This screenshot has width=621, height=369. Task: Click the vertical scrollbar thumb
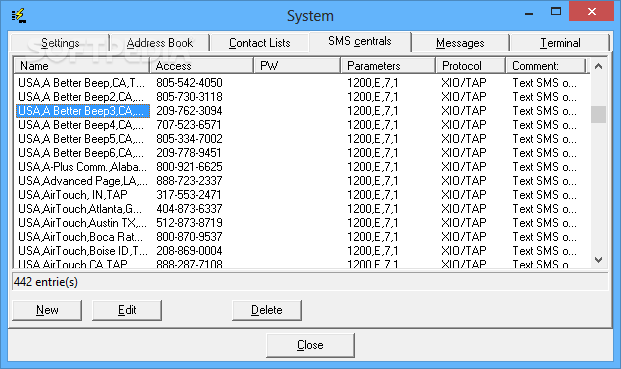click(x=598, y=114)
